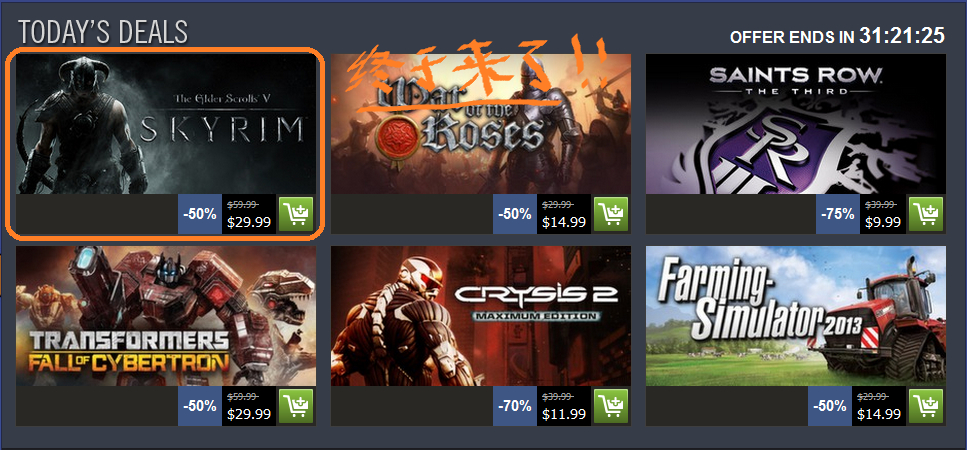Click the $11.99 Crysis 2 price
This screenshot has height=450, width=967.
(x=564, y=414)
